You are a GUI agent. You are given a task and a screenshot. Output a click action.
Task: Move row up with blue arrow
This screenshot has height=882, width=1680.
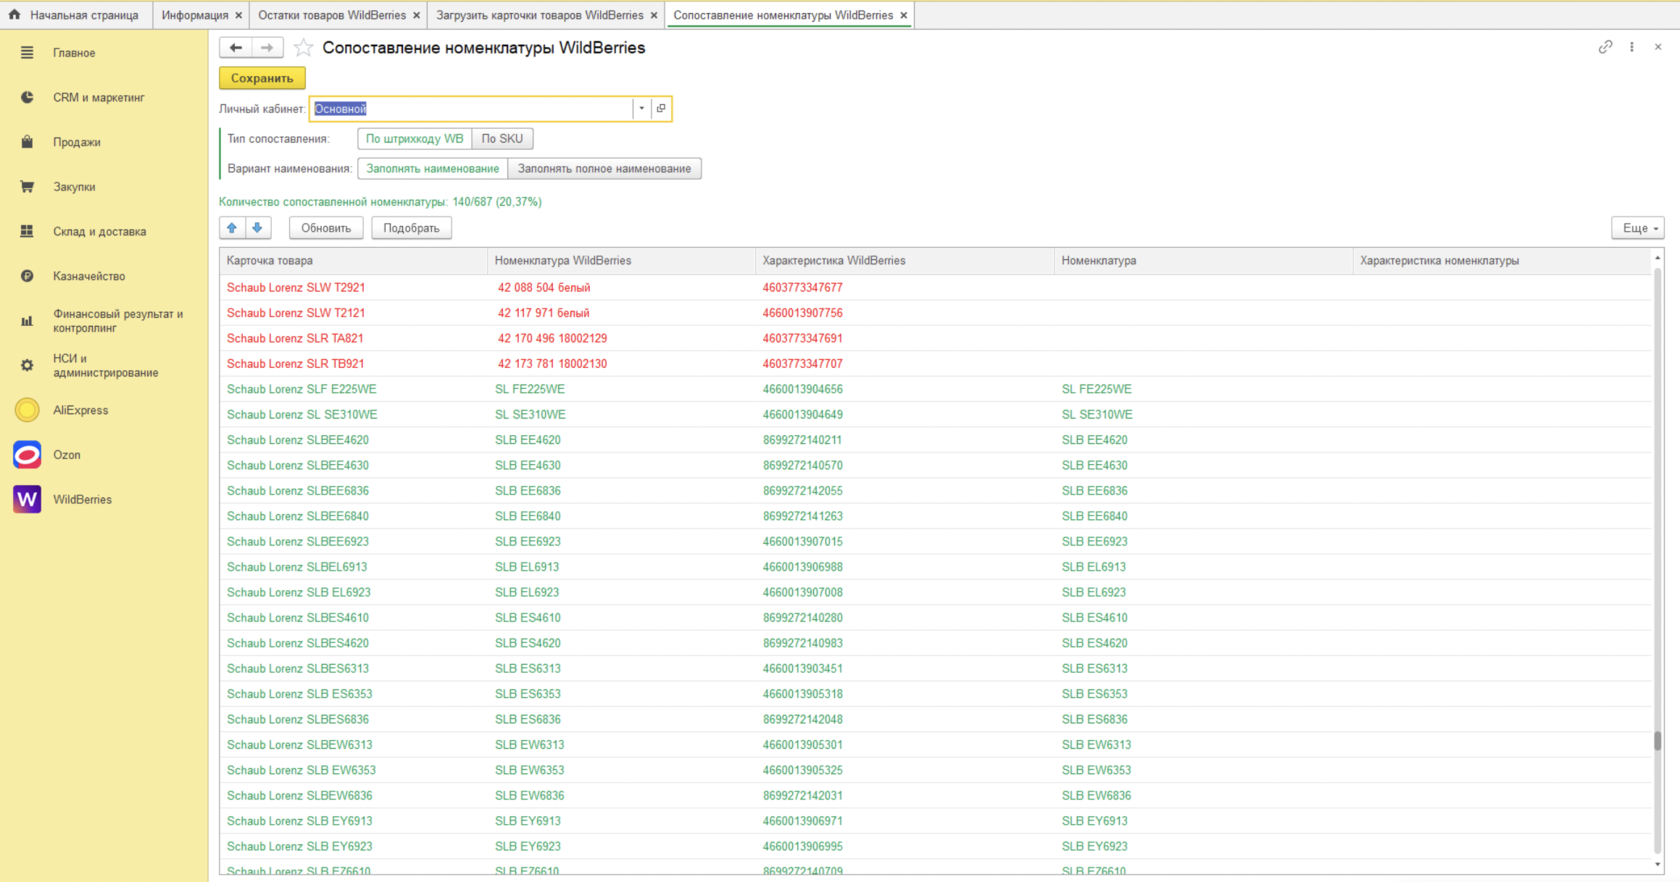tap(232, 228)
